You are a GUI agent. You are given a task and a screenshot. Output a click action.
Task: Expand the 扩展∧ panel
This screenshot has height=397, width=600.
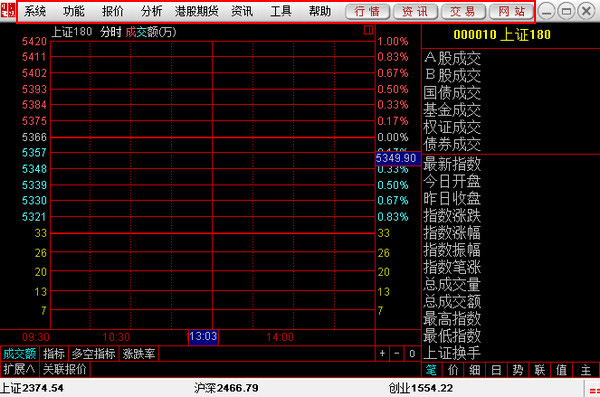(x=19, y=369)
